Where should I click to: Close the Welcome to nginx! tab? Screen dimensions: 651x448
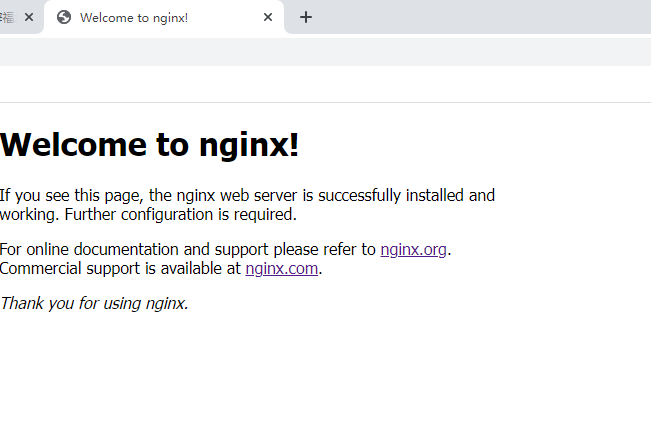tap(268, 17)
